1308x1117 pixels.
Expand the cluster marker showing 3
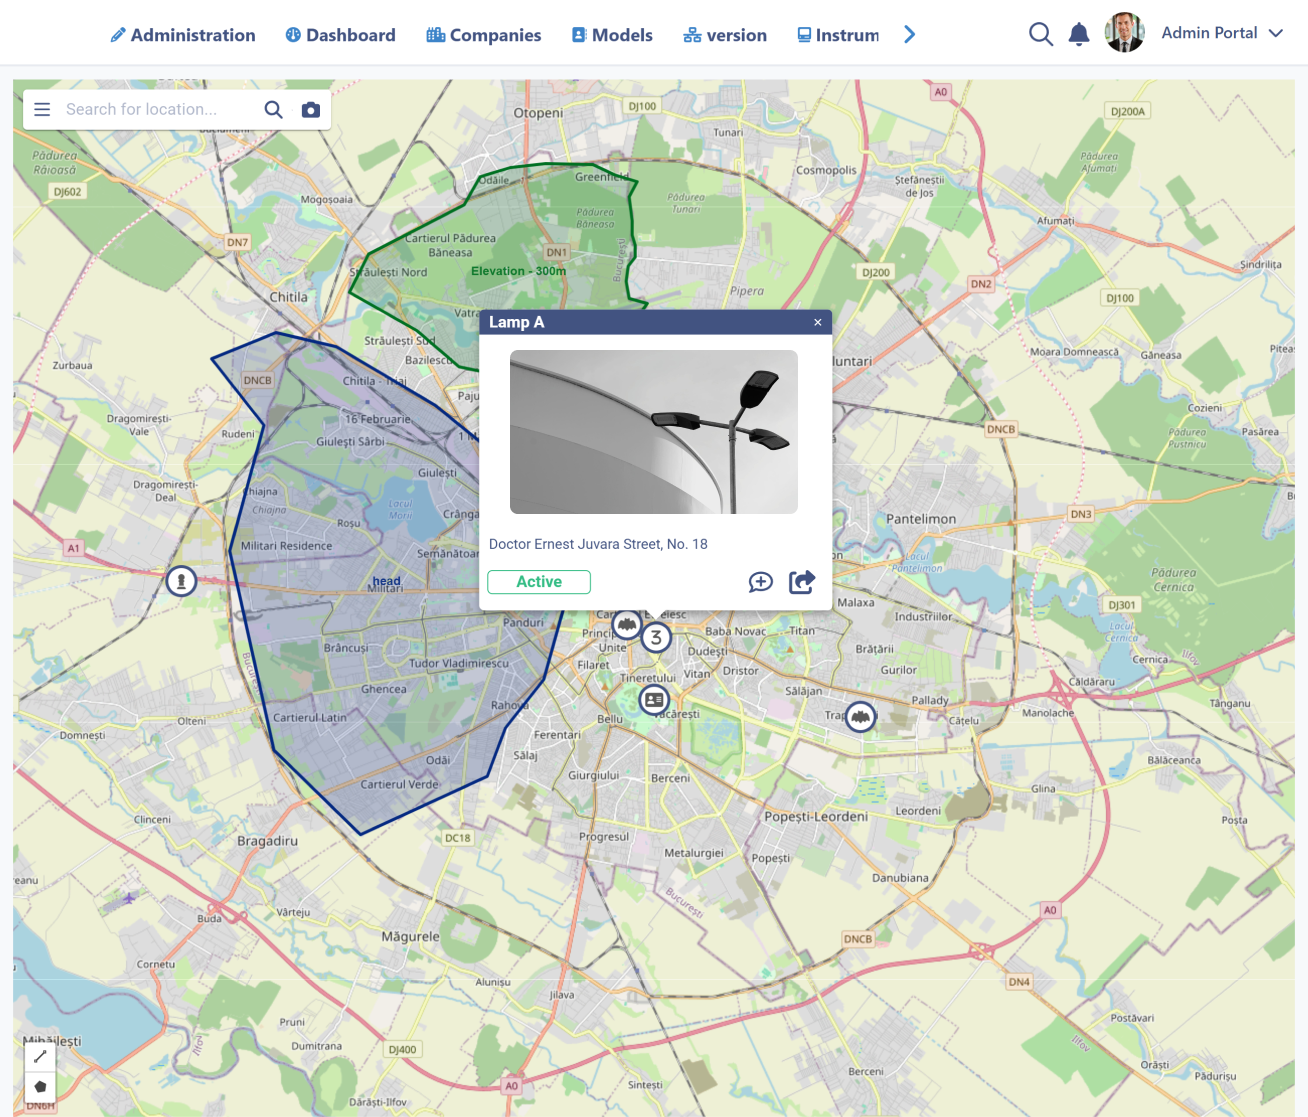(x=656, y=637)
